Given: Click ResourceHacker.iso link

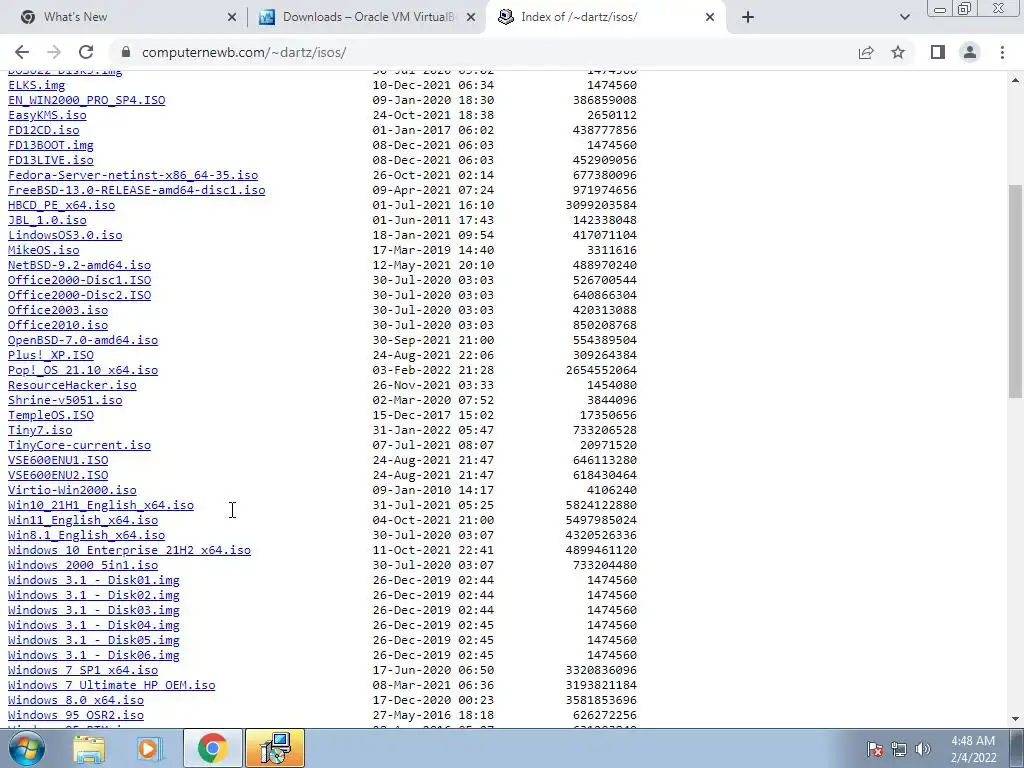Looking at the screenshot, I should coord(72,385).
